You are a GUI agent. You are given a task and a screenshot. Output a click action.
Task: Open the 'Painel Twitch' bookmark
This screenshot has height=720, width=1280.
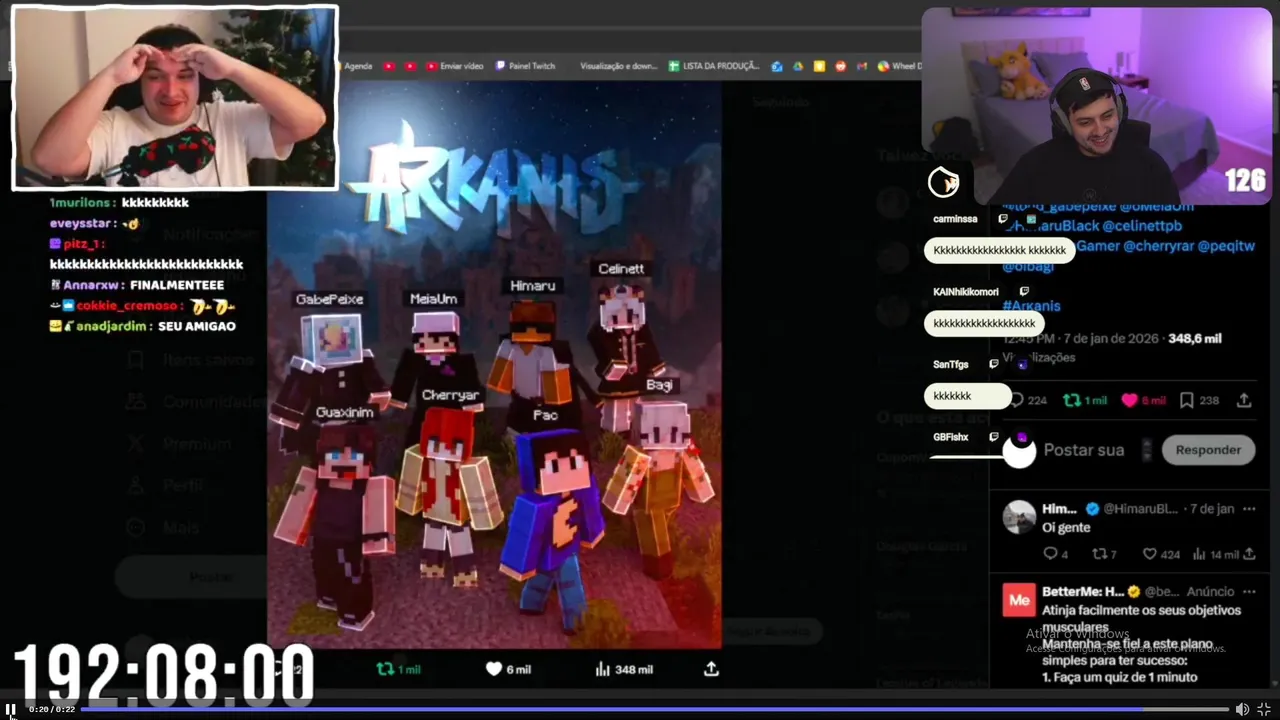click(525, 66)
